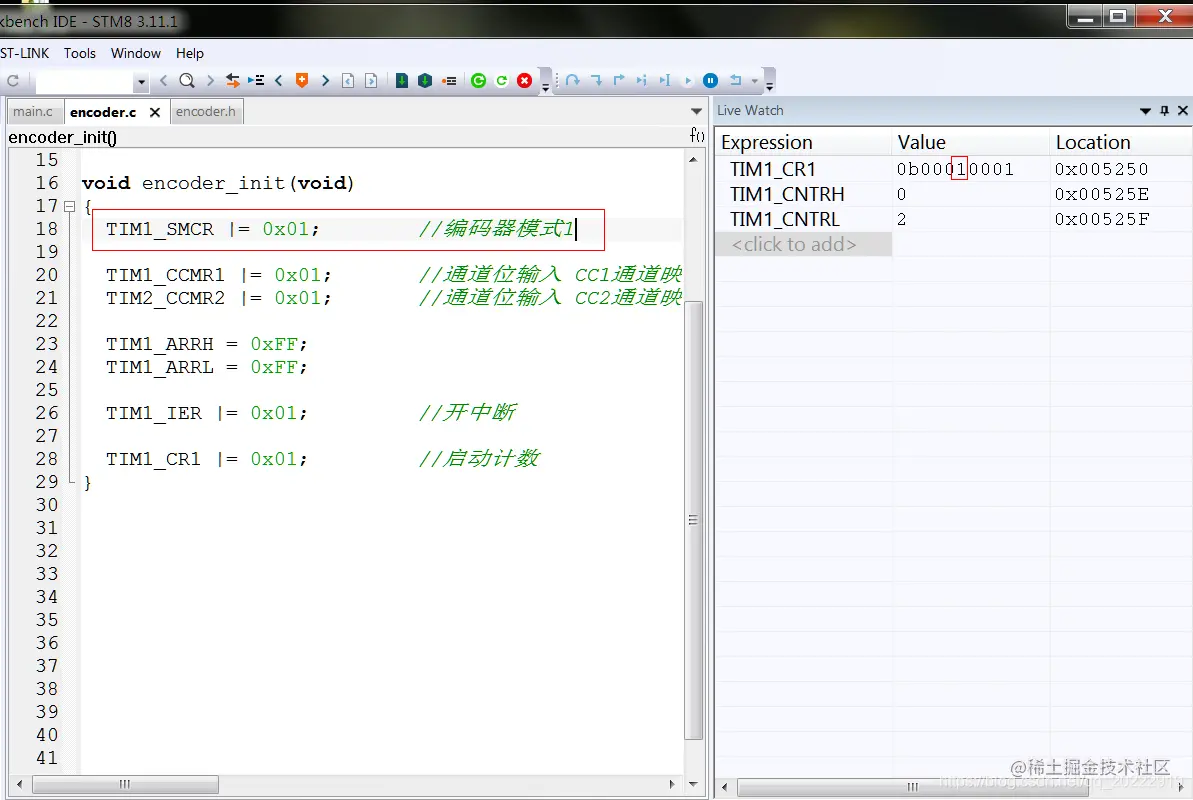Image resolution: width=1193 pixels, height=800 pixels.
Task: Click the Step Out debug icon
Action: [619, 81]
